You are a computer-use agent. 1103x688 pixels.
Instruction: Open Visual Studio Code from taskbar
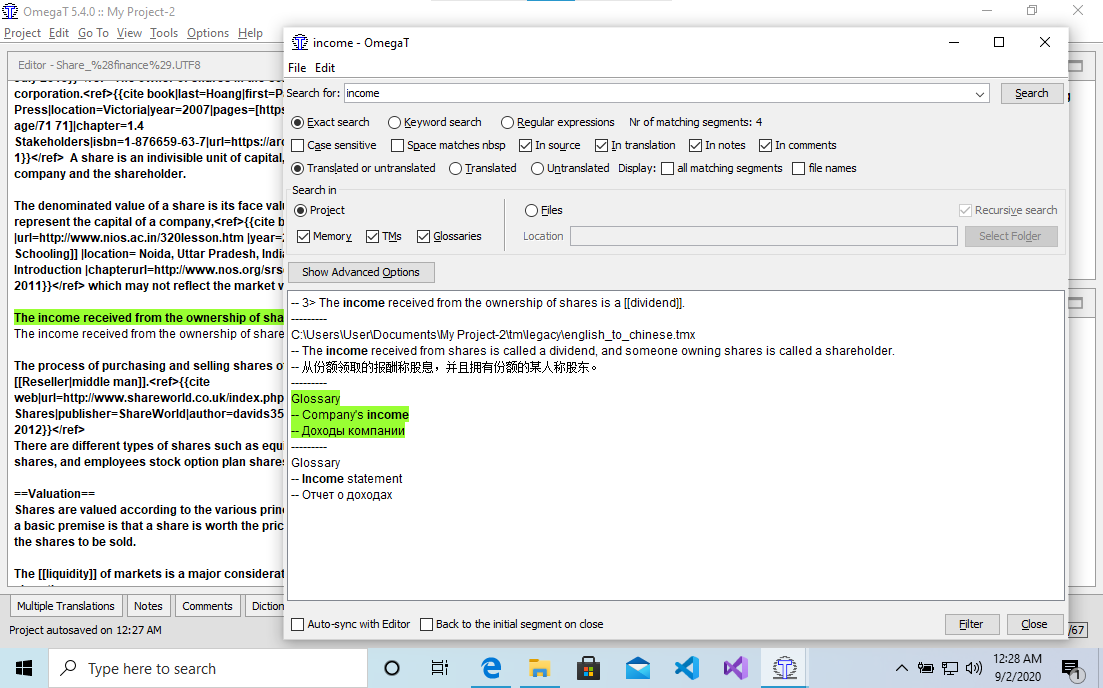(687, 668)
